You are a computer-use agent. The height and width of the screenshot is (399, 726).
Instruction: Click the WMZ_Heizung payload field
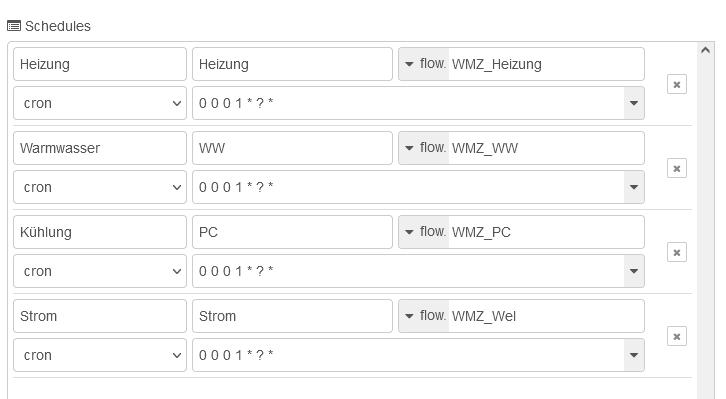pyautogui.click(x=546, y=64)
